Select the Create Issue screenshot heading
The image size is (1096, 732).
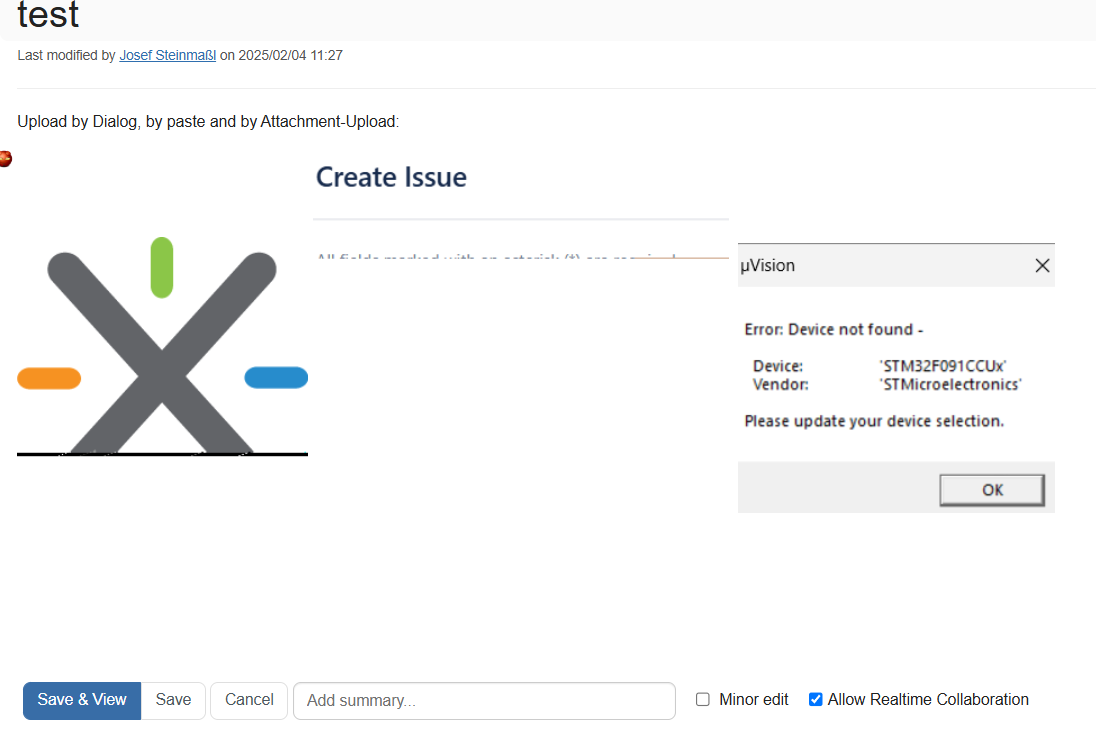coord(391,177)
